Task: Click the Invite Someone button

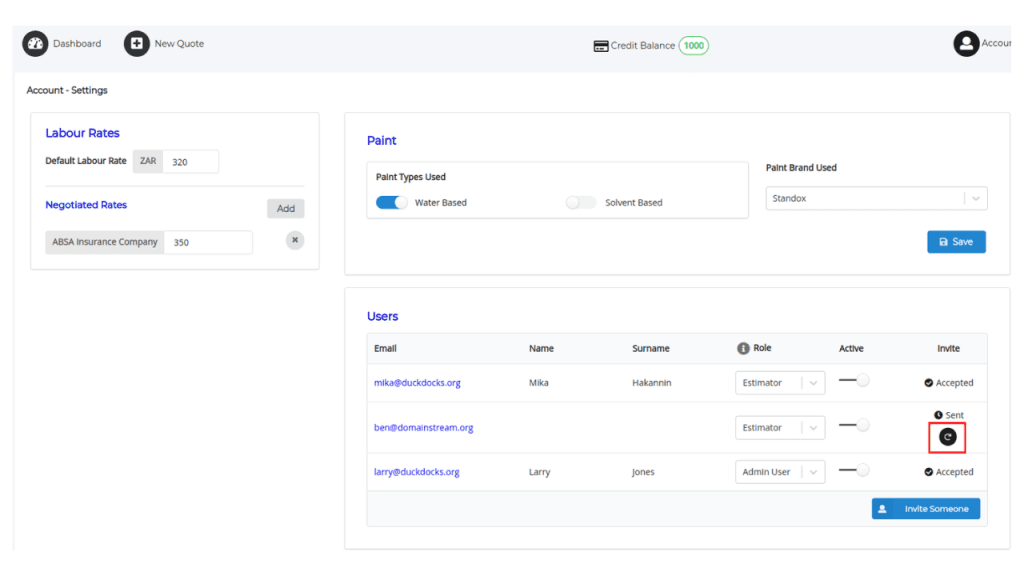Action: (x=925, y=509)
